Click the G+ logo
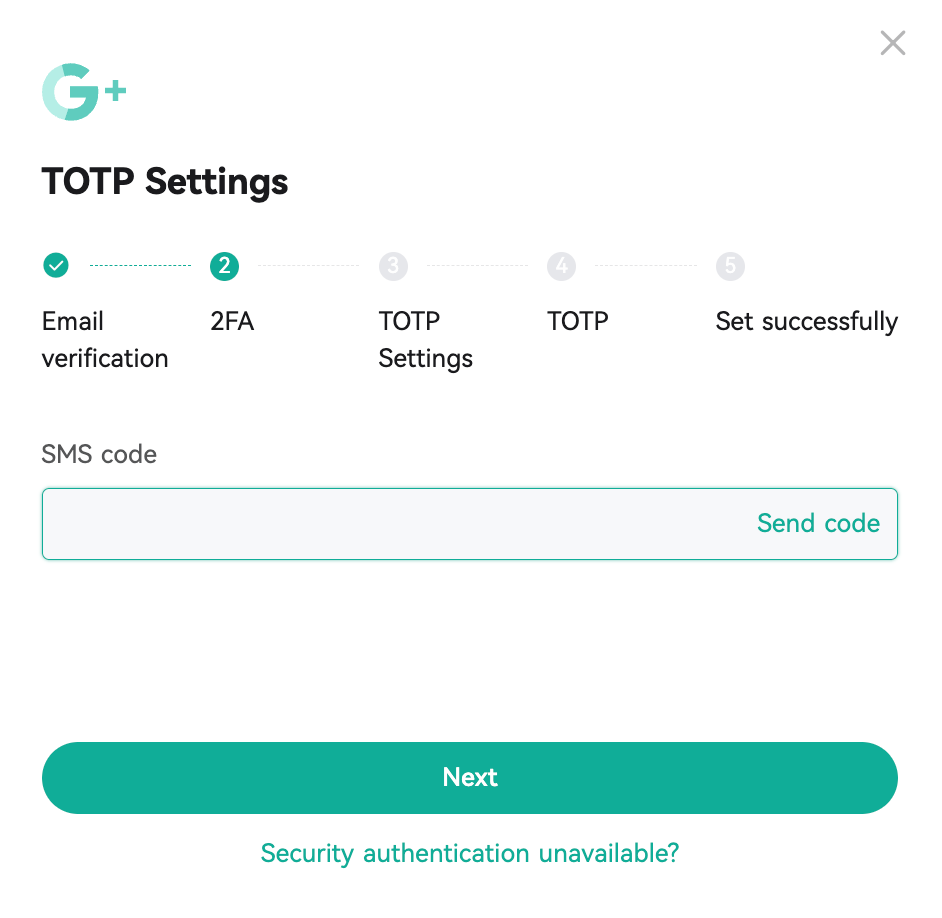Image resolution: width=942 pixels, height=918 pixels. coord(84,93)
